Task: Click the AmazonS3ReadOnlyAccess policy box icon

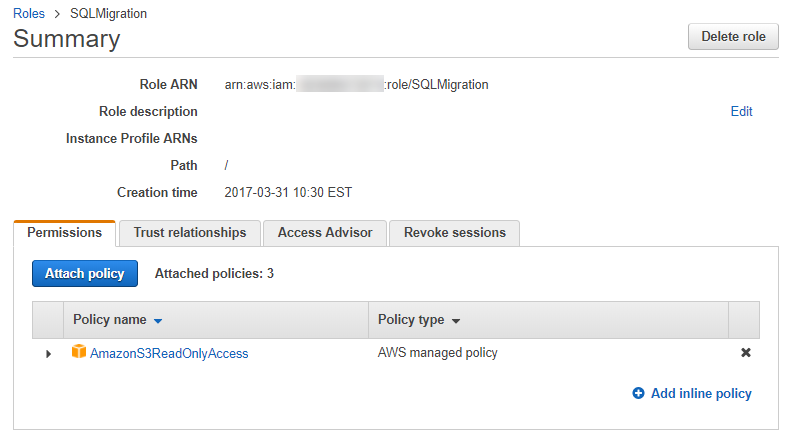Action: pos(79,352)
